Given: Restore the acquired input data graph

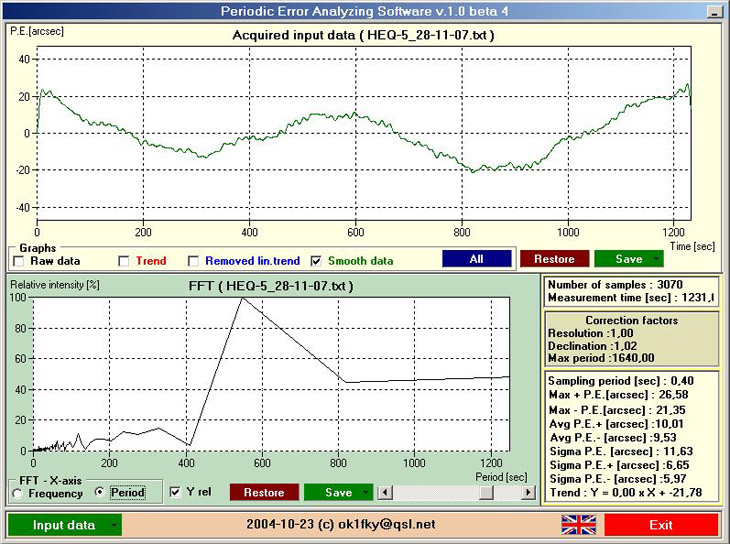Looking at the screenshot, I should point(554,259).
